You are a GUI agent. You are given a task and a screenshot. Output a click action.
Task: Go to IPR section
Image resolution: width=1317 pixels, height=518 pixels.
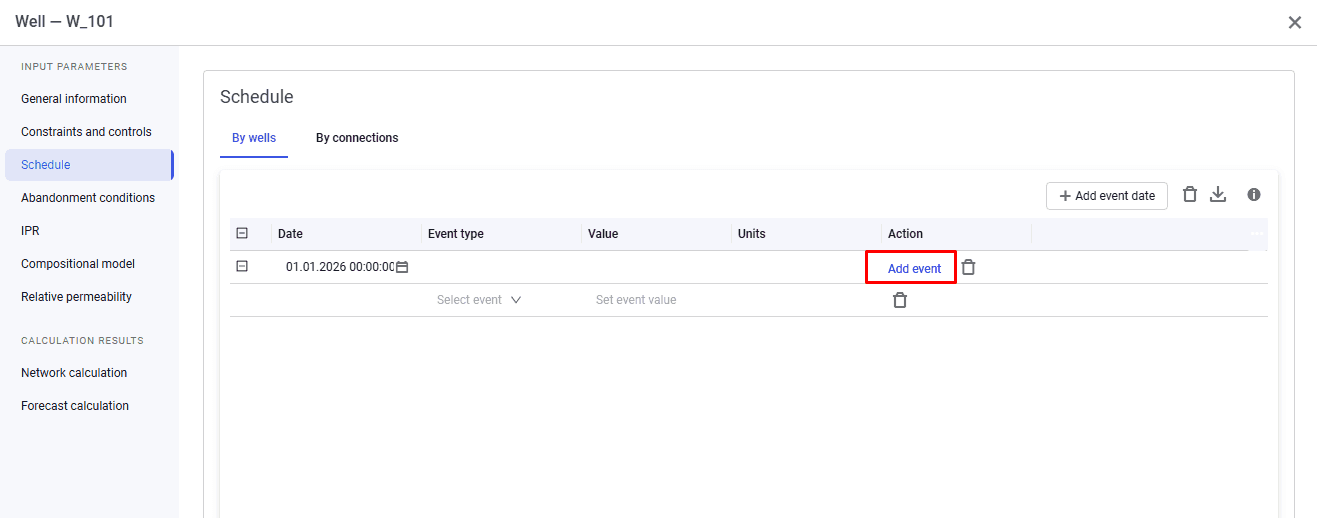[30, 231]
